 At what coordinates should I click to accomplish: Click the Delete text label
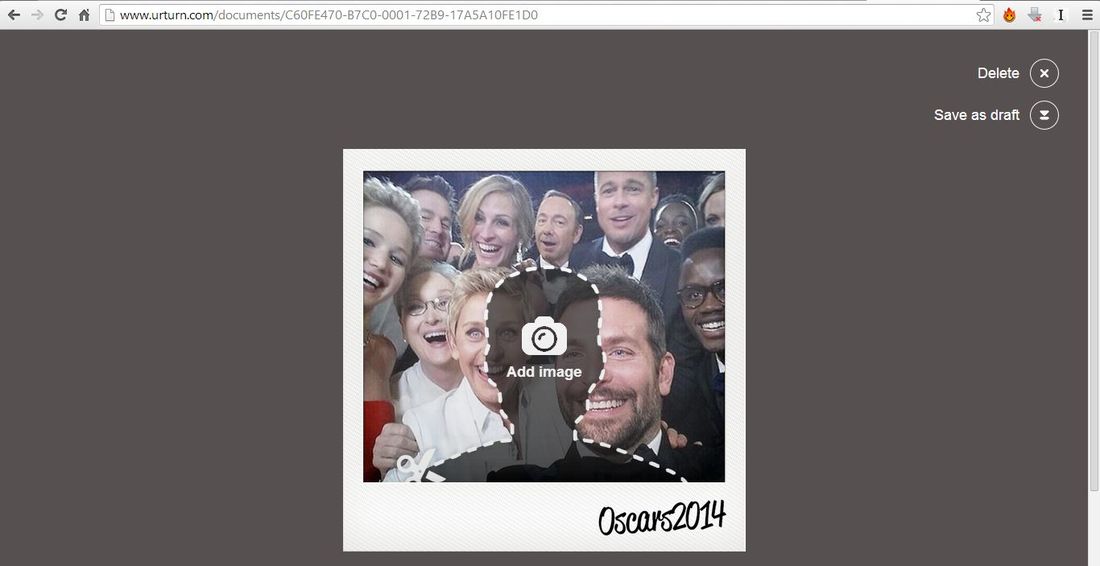pos(998,73)
